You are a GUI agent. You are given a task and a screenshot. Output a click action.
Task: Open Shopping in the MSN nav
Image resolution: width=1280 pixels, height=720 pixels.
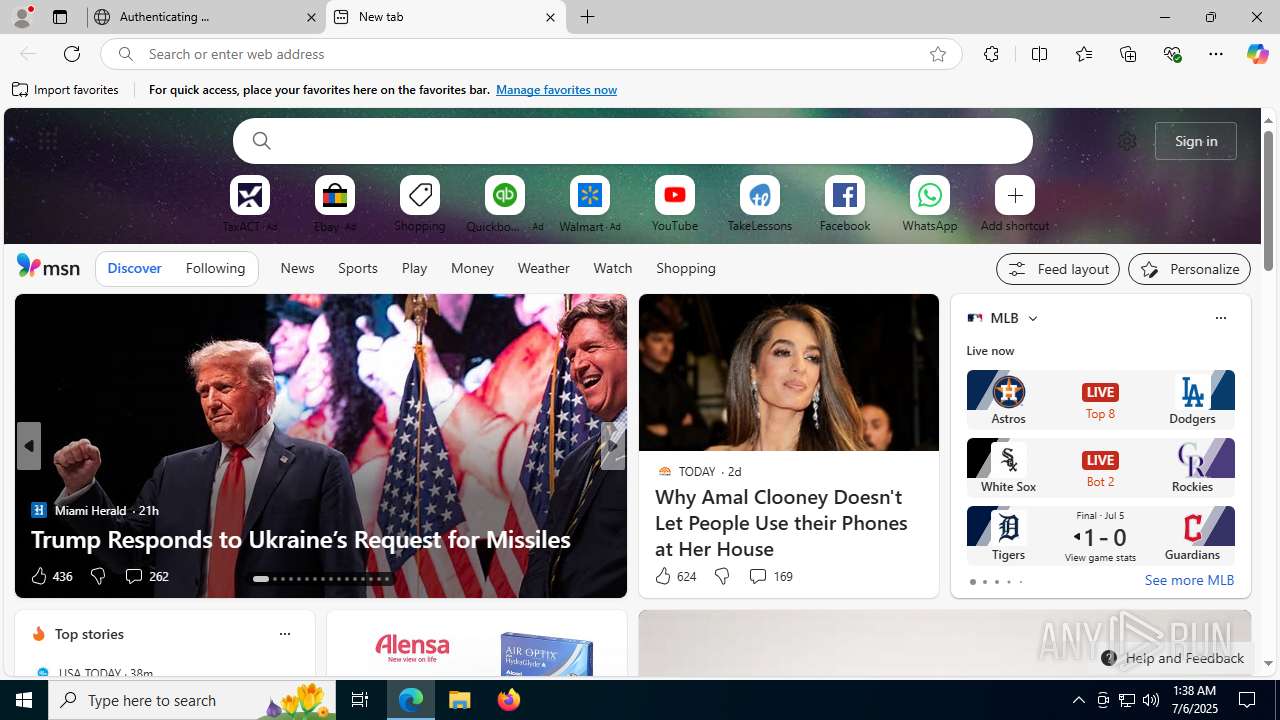pyautogui.click(x=686, y=268)
